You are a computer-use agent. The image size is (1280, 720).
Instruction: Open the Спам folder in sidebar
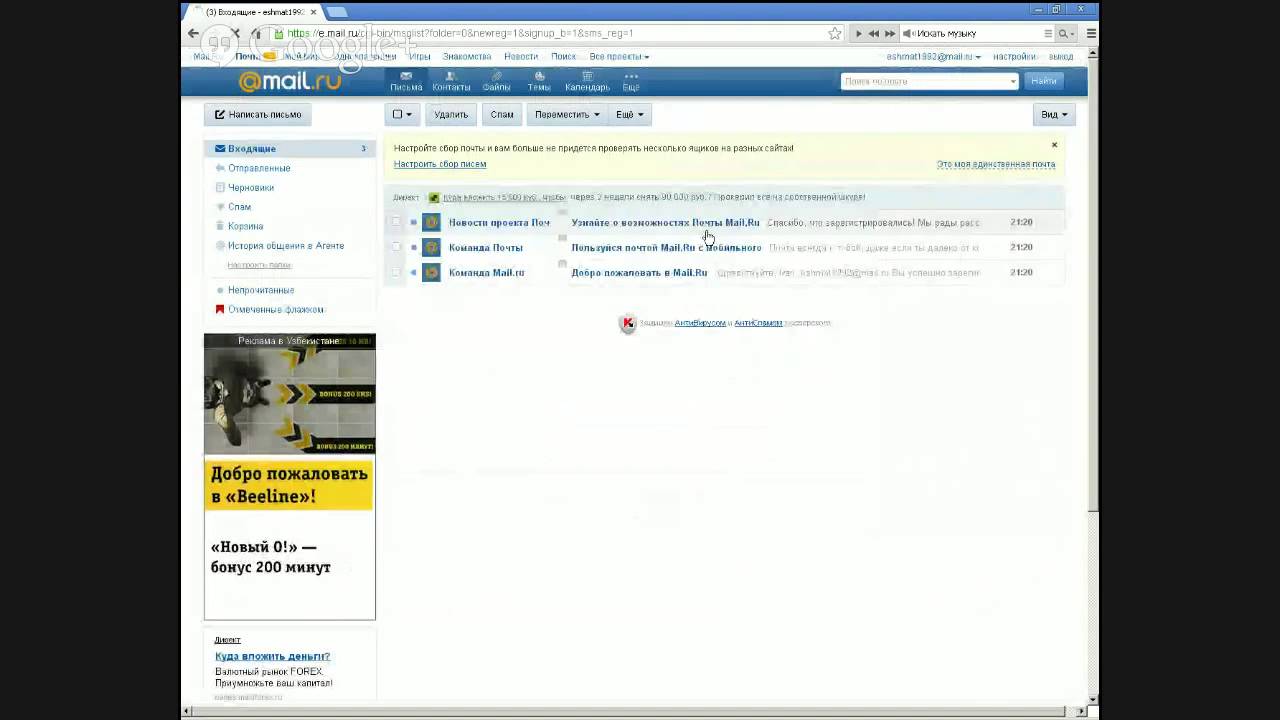[239, 207]
